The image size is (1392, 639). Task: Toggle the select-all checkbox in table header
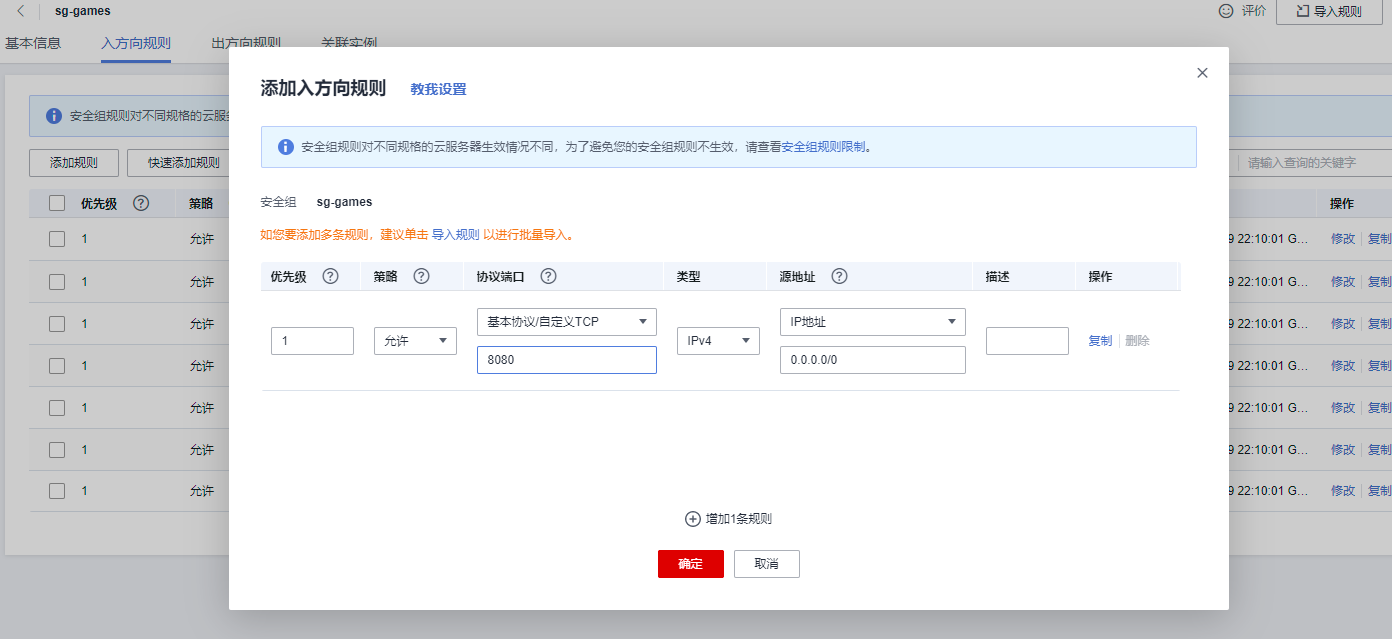click(x=57, y=203)
